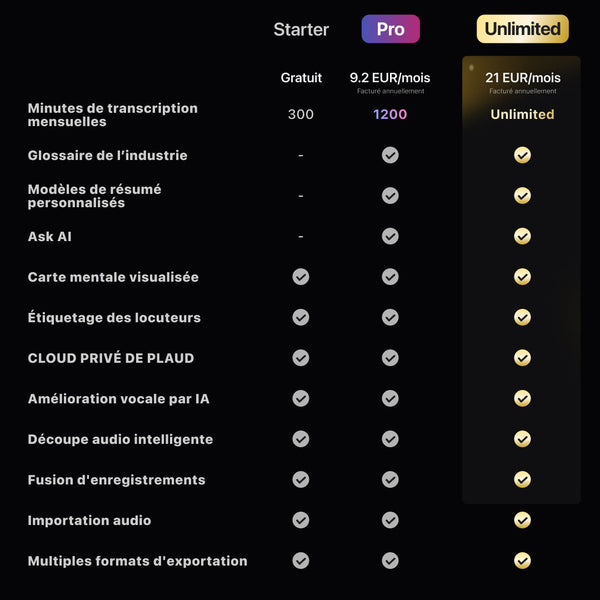The image size is (600, 600).
Task: Click Unlimited checkmark for CLOUD PRIVÉ DE PLAUD
Action: (x=522, y=358)
